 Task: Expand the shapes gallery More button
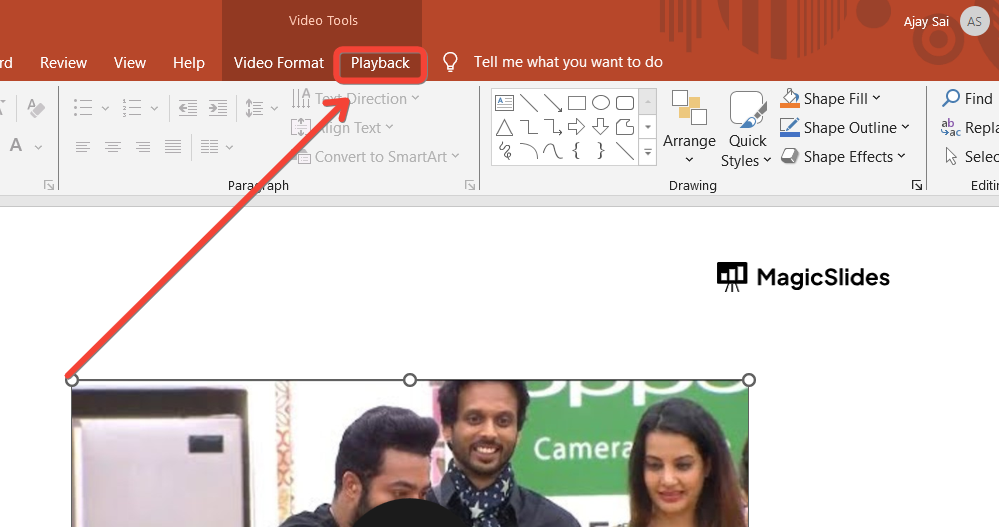648,153
